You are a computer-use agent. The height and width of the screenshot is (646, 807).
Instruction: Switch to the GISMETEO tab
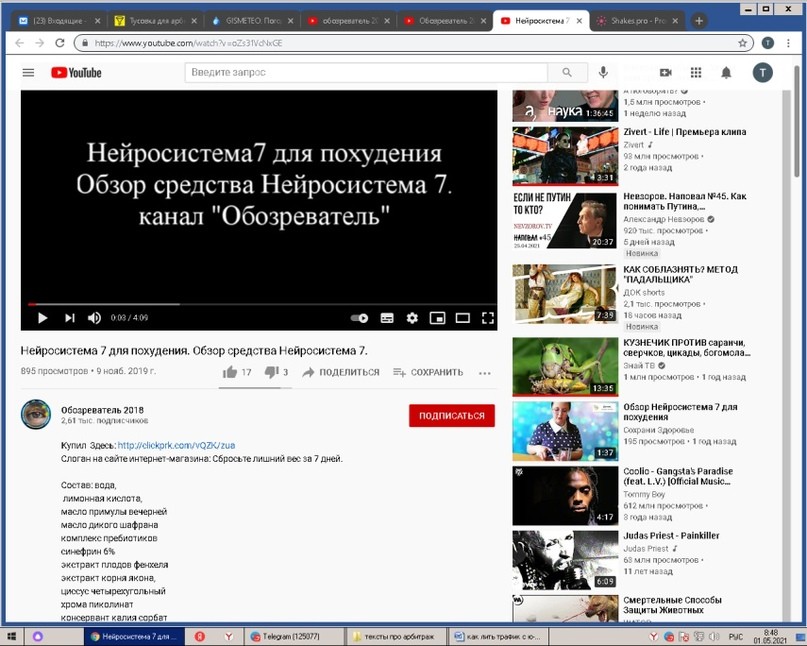point(252,21)
